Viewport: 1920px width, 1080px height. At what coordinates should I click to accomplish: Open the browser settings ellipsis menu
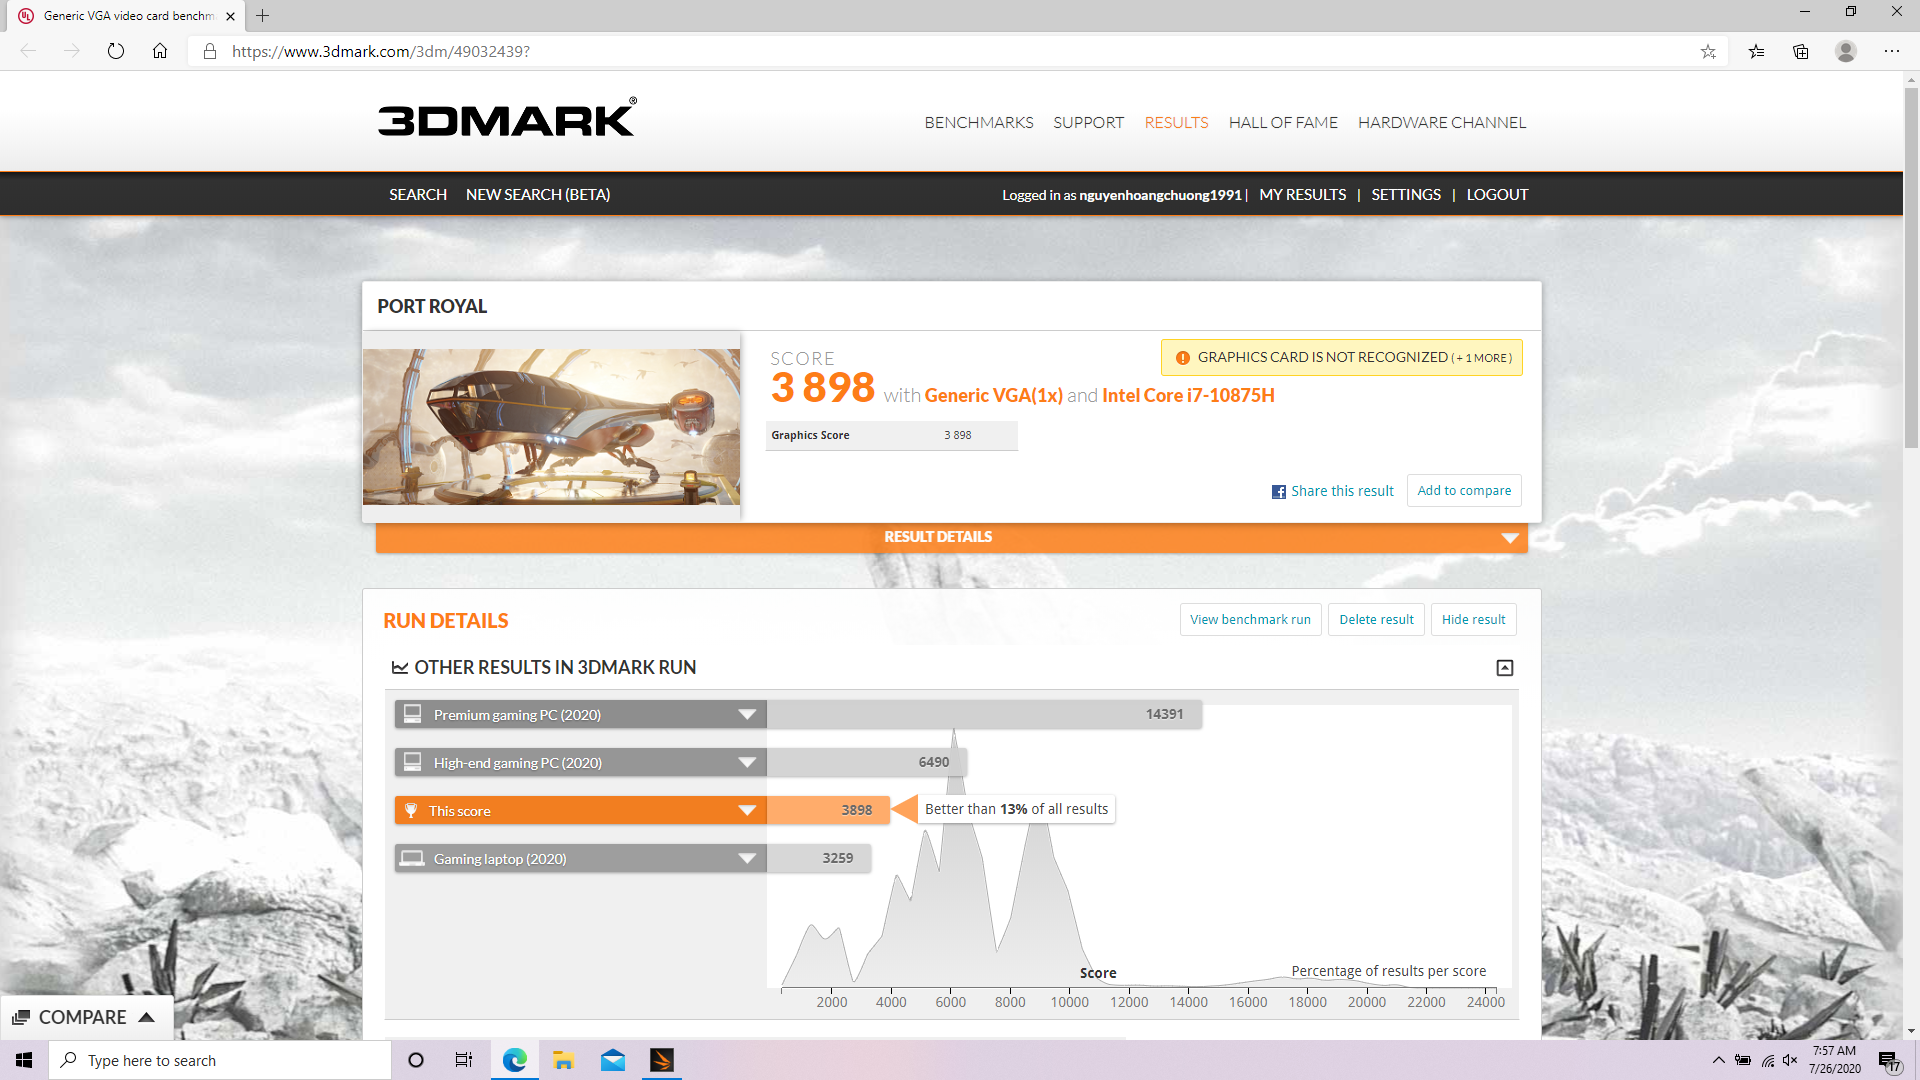pyautogui.click(x=1892, y=51)
